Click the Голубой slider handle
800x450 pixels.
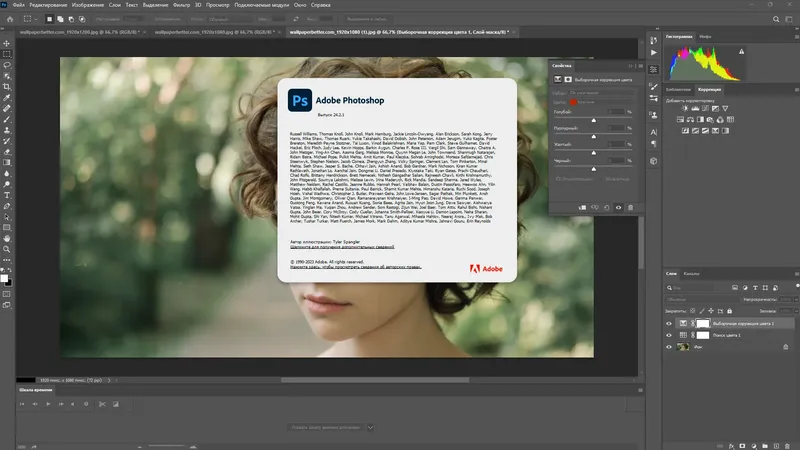click(594, 120)
